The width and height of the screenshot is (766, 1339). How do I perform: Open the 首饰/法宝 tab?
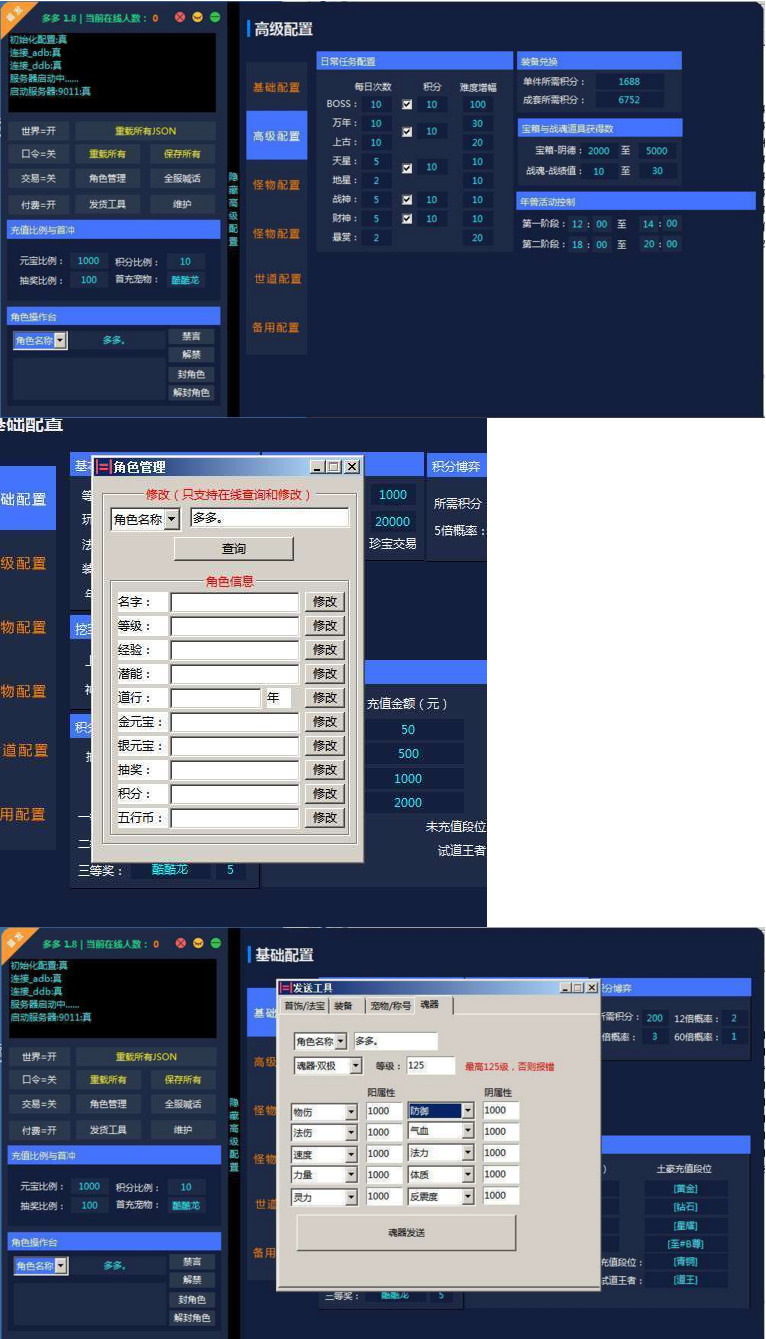[303, 1005]
